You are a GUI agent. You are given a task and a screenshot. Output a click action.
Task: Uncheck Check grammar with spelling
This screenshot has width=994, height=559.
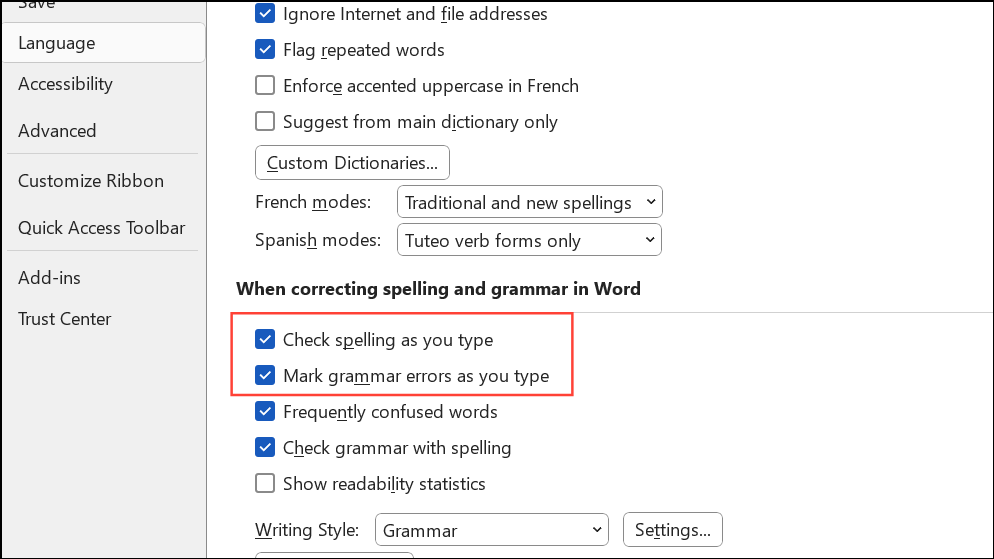coord(265,448)
